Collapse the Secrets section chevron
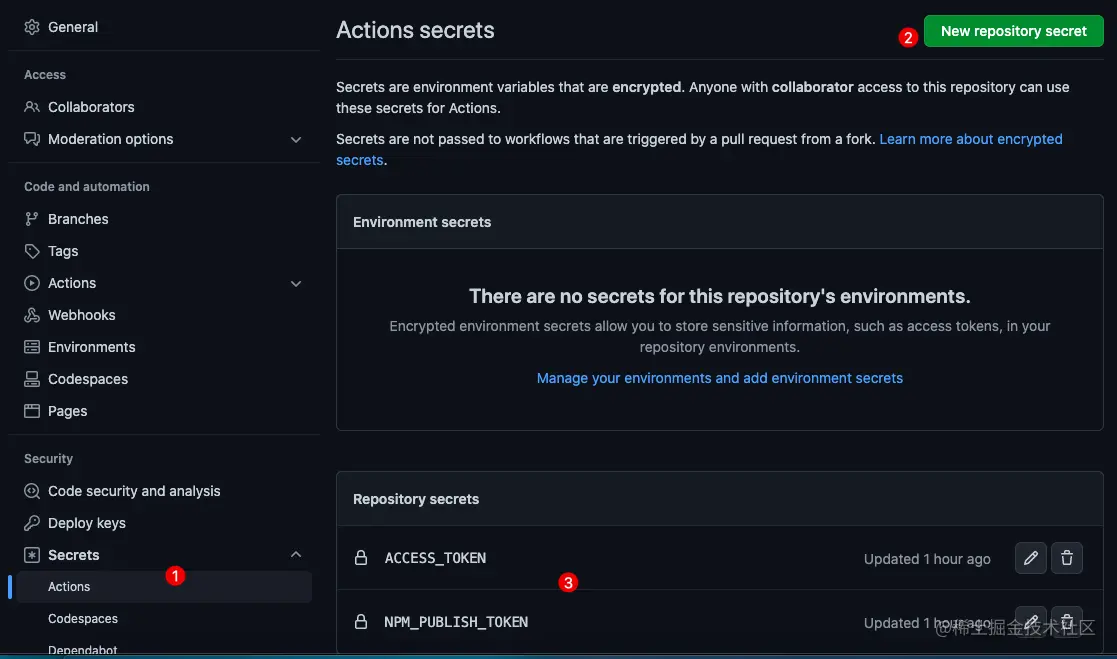Screen dimensions: 1117x659 coord(296,555)
